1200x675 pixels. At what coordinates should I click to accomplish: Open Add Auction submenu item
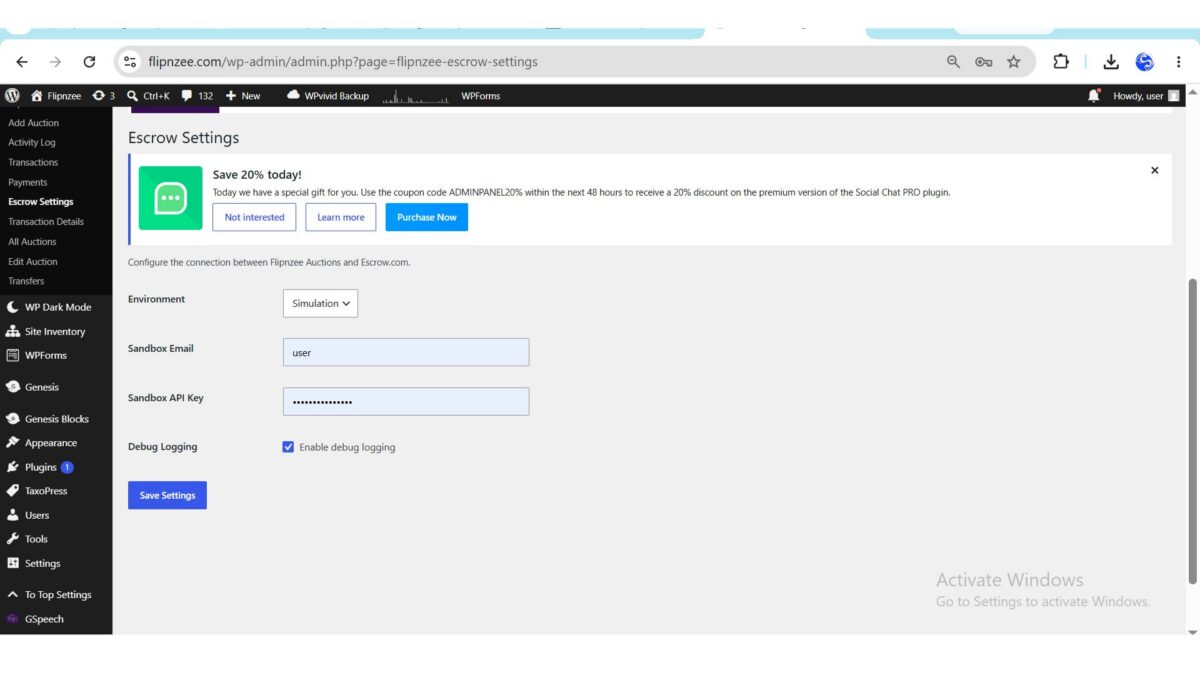coord(34,123)
